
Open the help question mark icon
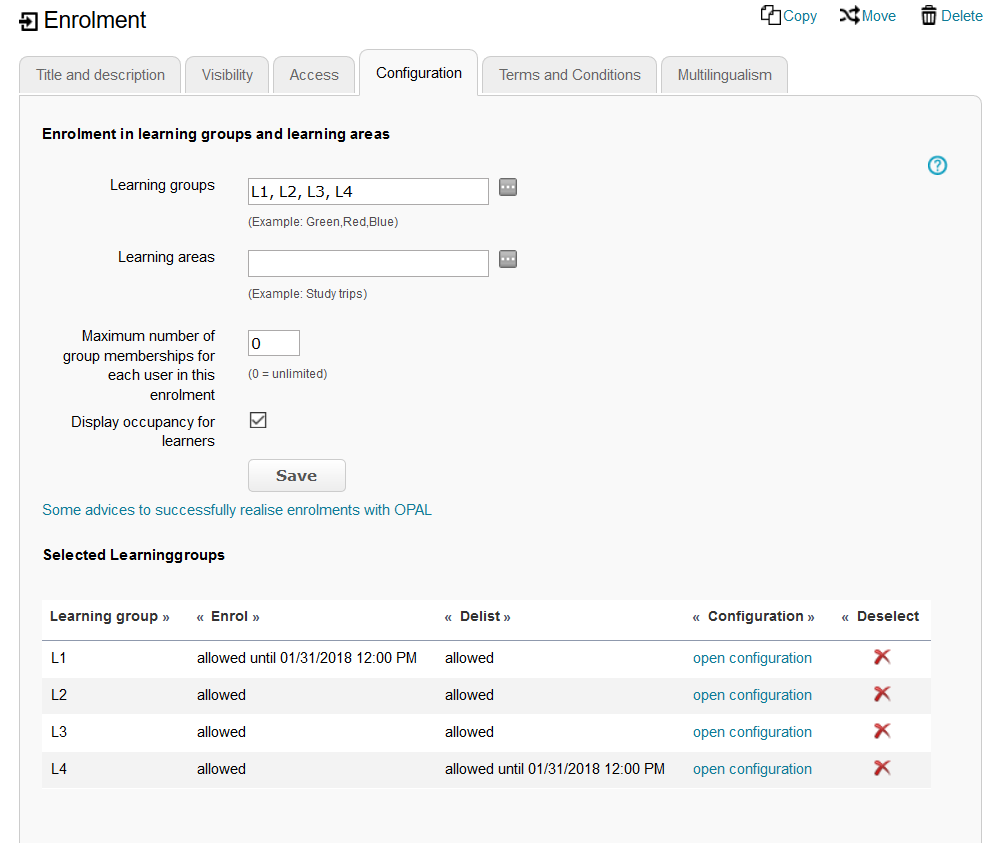click(937, 166)
